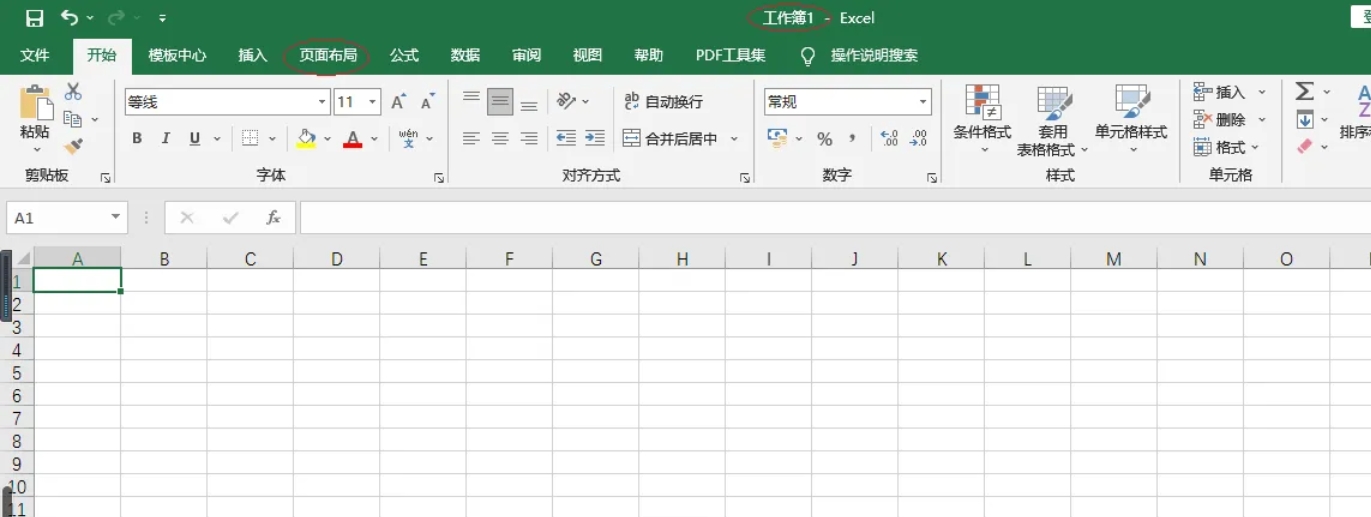
Task: Set vertical middle alignment
Action: [x=500, y=102]
